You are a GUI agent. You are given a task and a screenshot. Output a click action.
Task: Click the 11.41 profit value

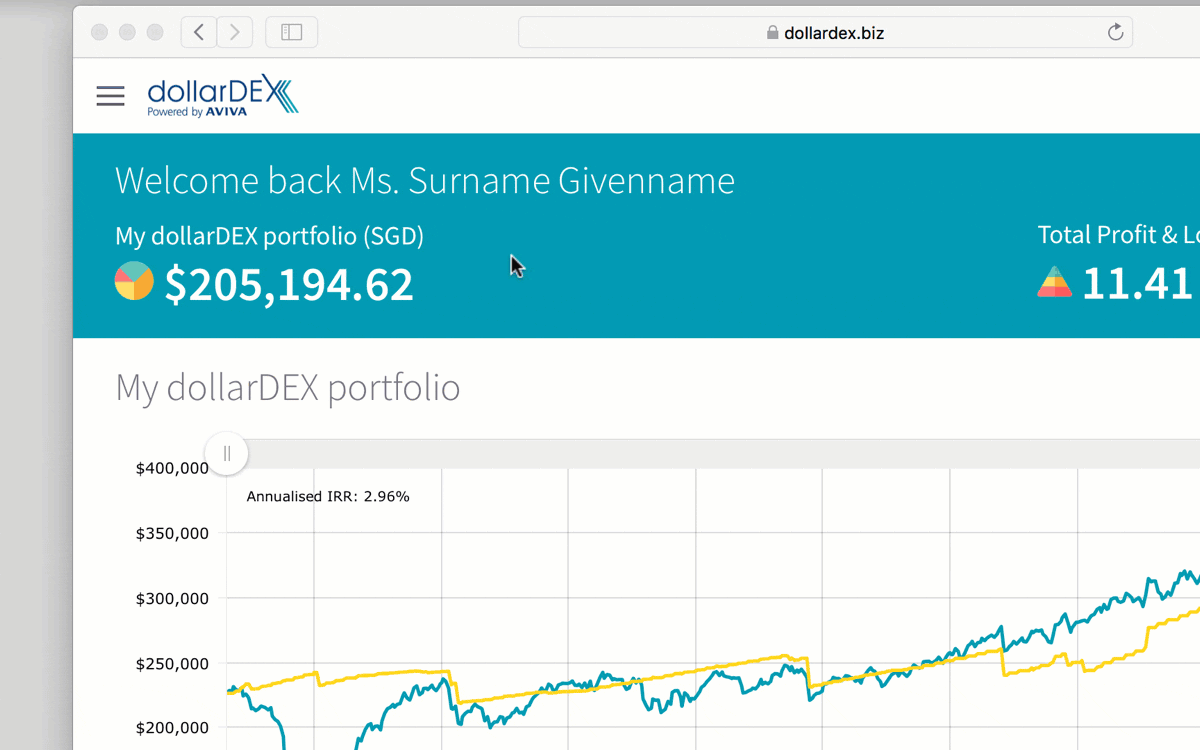click(1138, 284)
